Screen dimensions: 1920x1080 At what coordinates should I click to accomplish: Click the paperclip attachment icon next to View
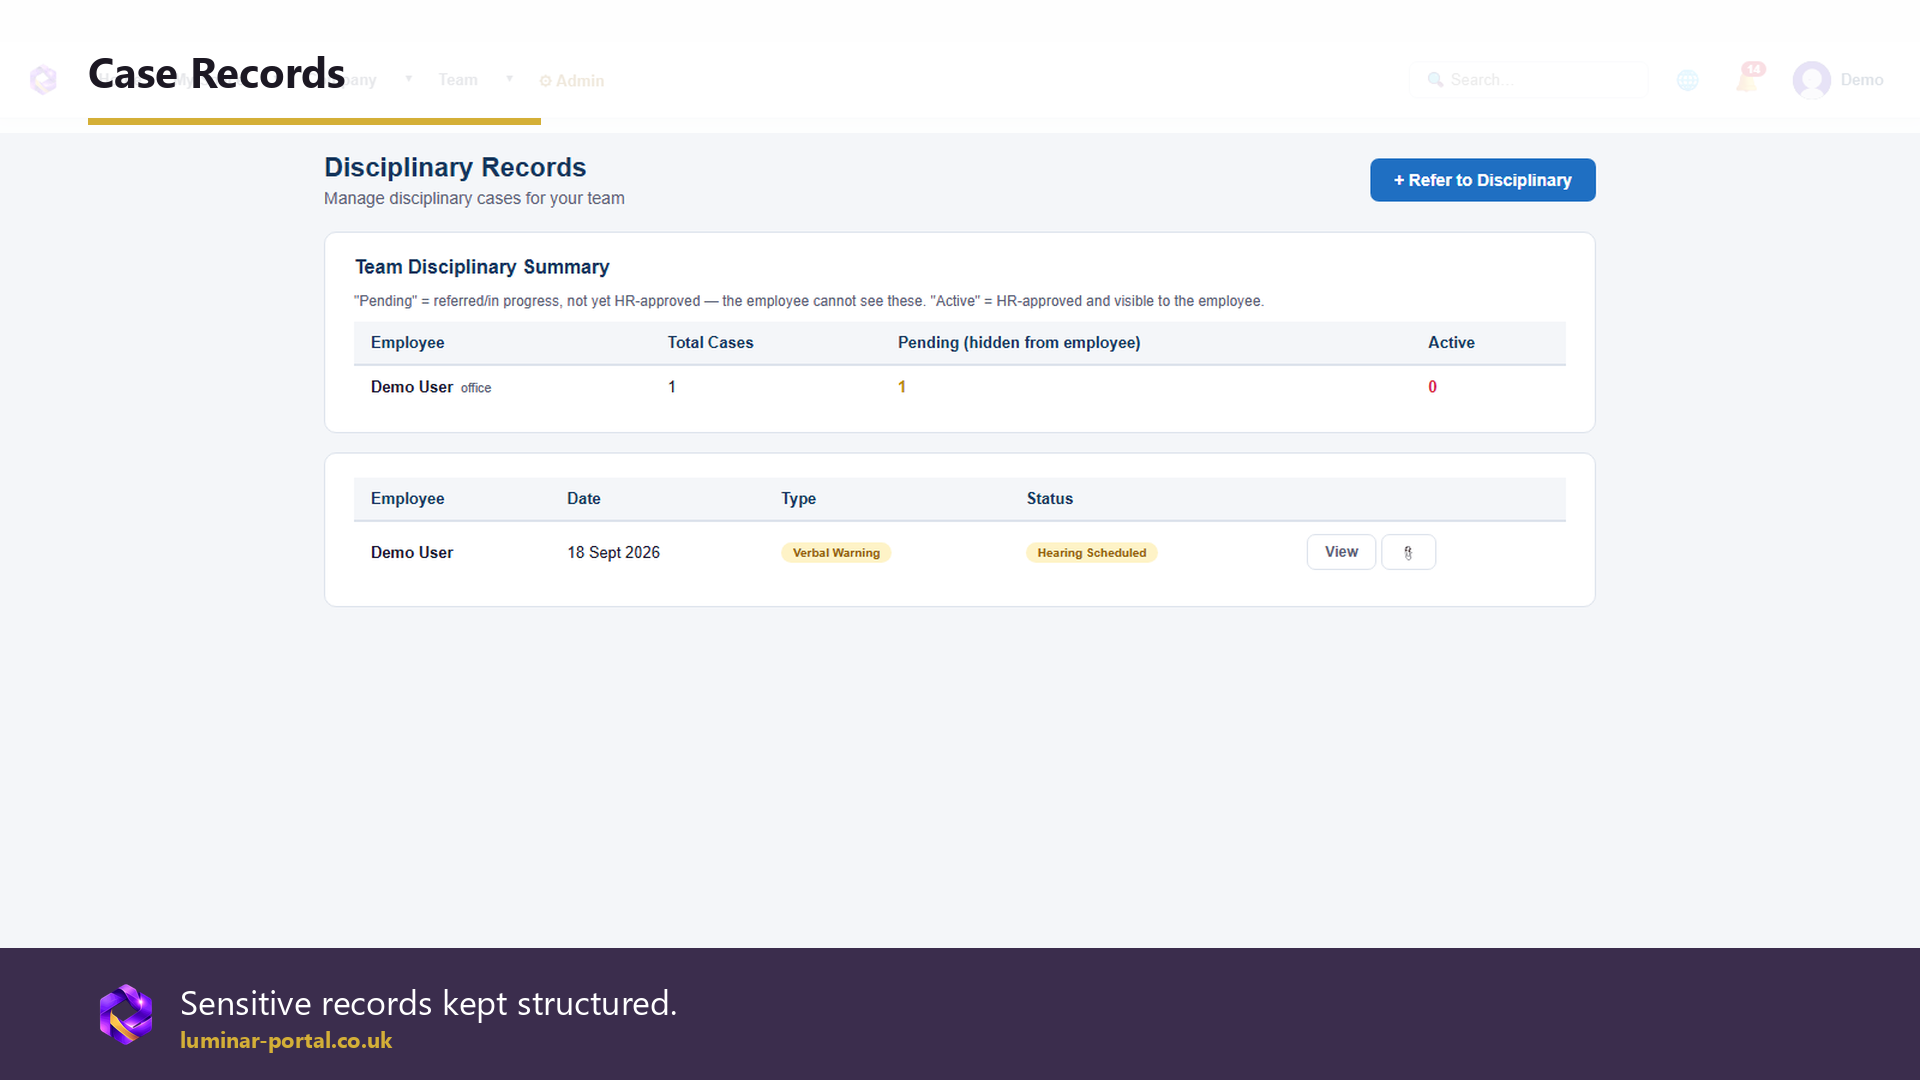coord(1408,552)
